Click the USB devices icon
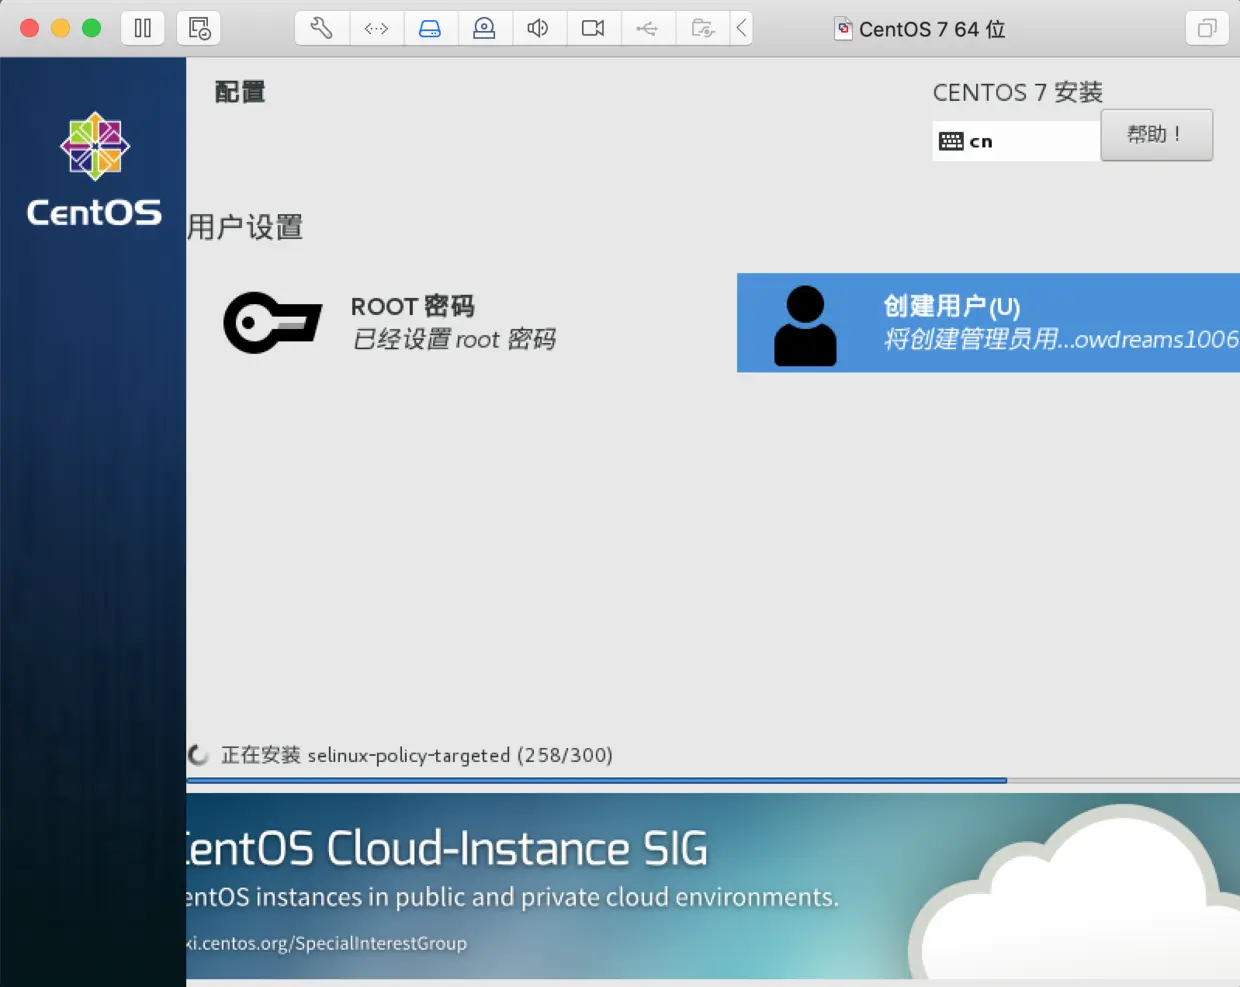This screenshot has width=1240, height=987. [x=648, y=28]
